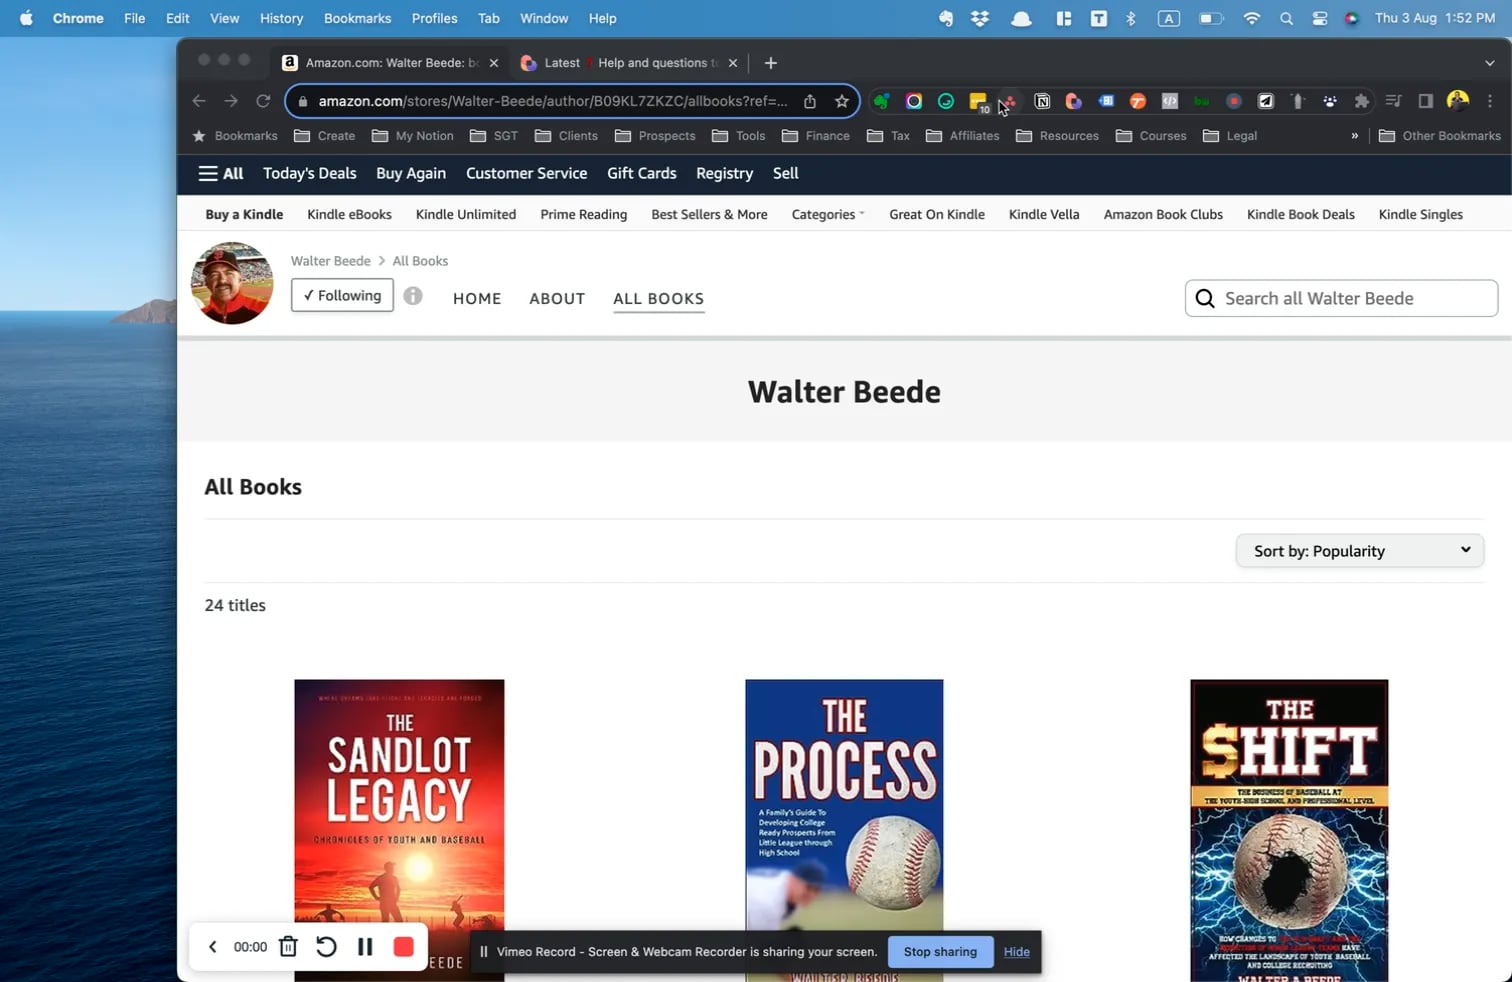This screenshot has height=982, width=1512.
Task: Show hidden bookmarks with the double chevron
Action: (x=1355, y=136)
